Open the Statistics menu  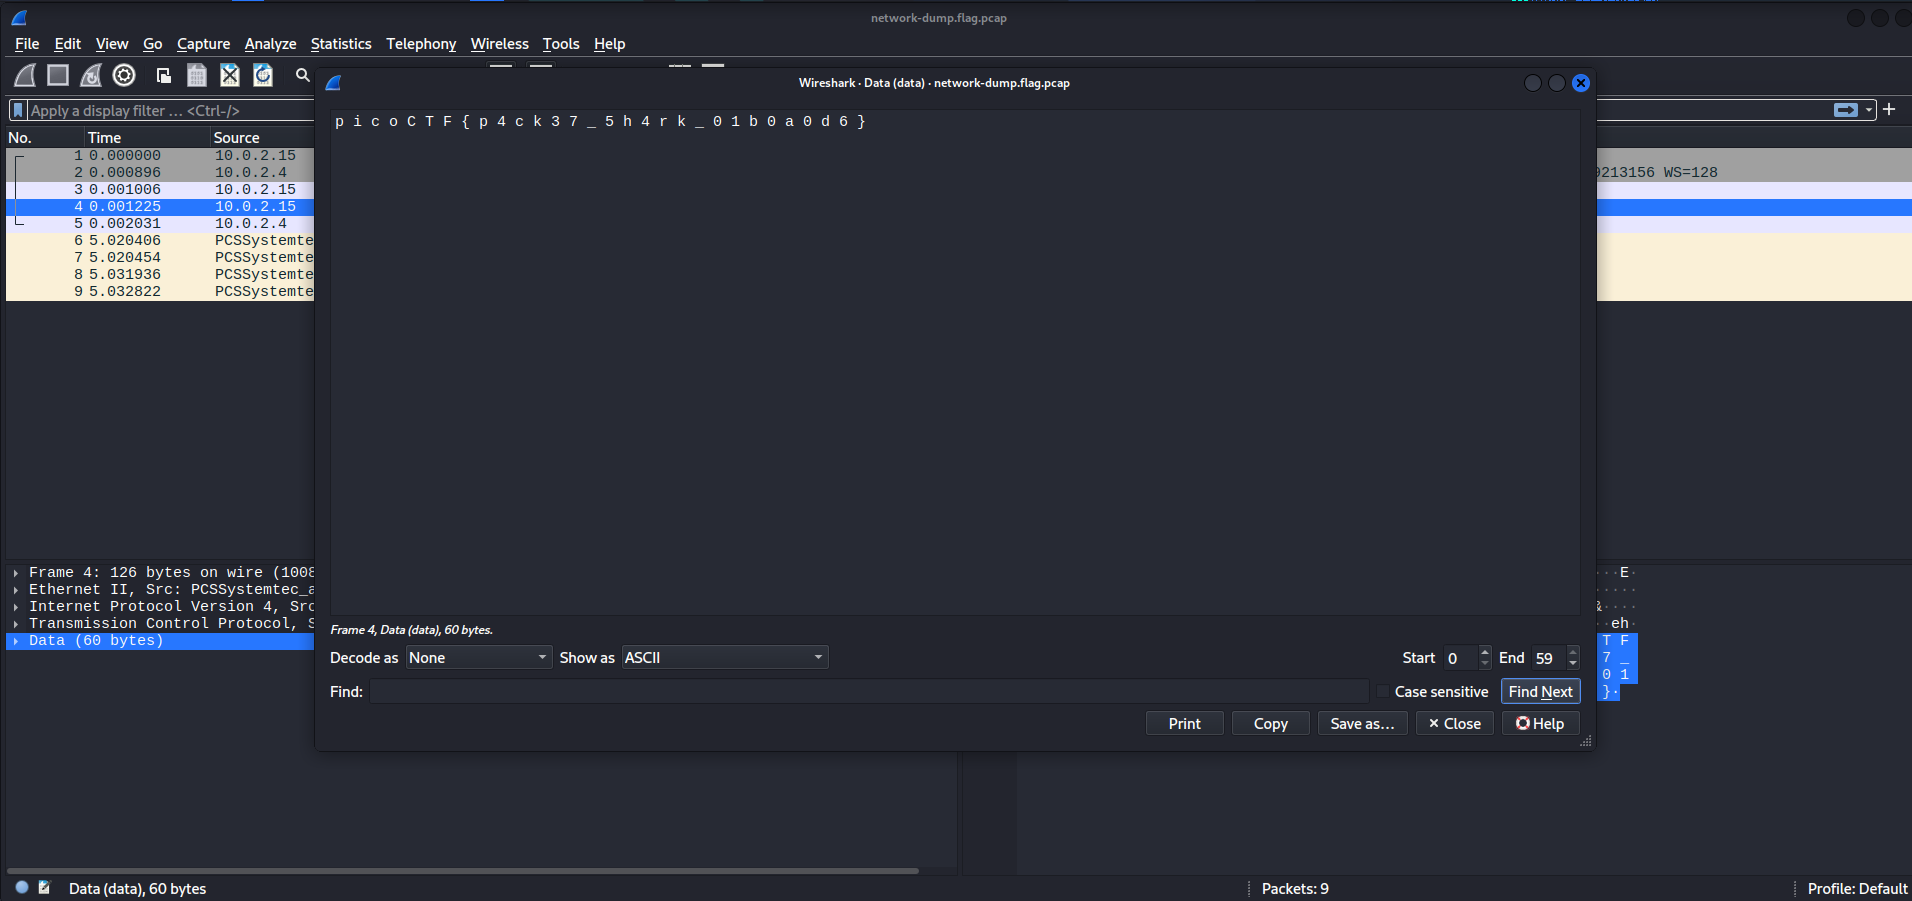(341, 44)
